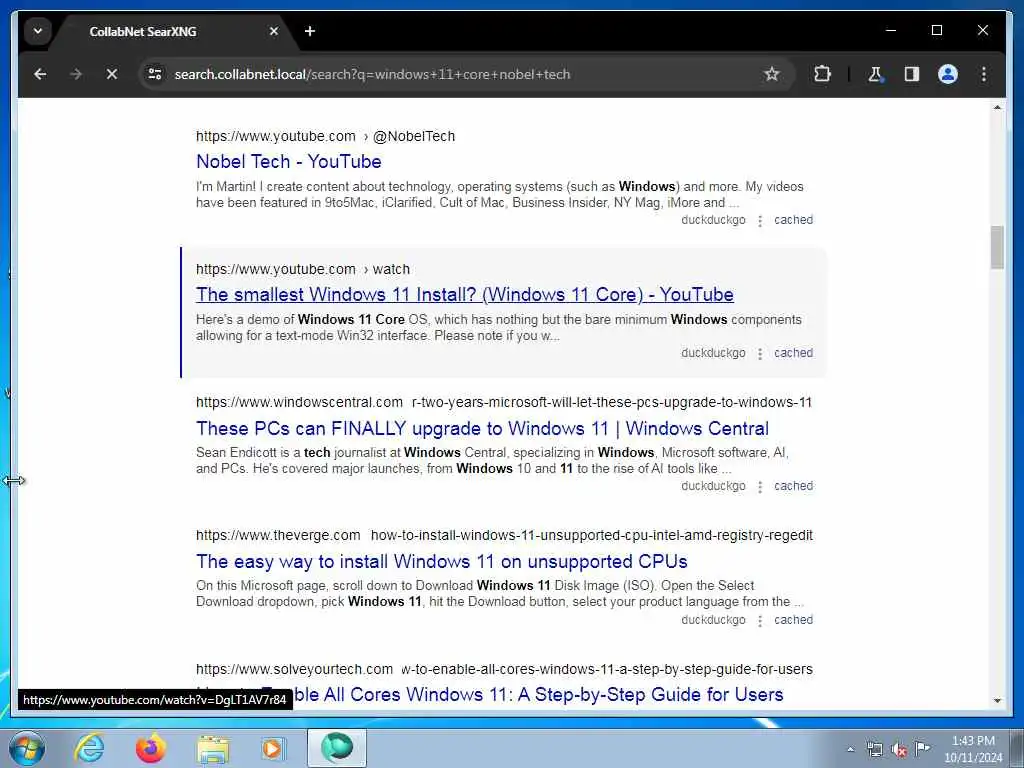
Task: Click the forward navigation arrow
Action: 76,74
